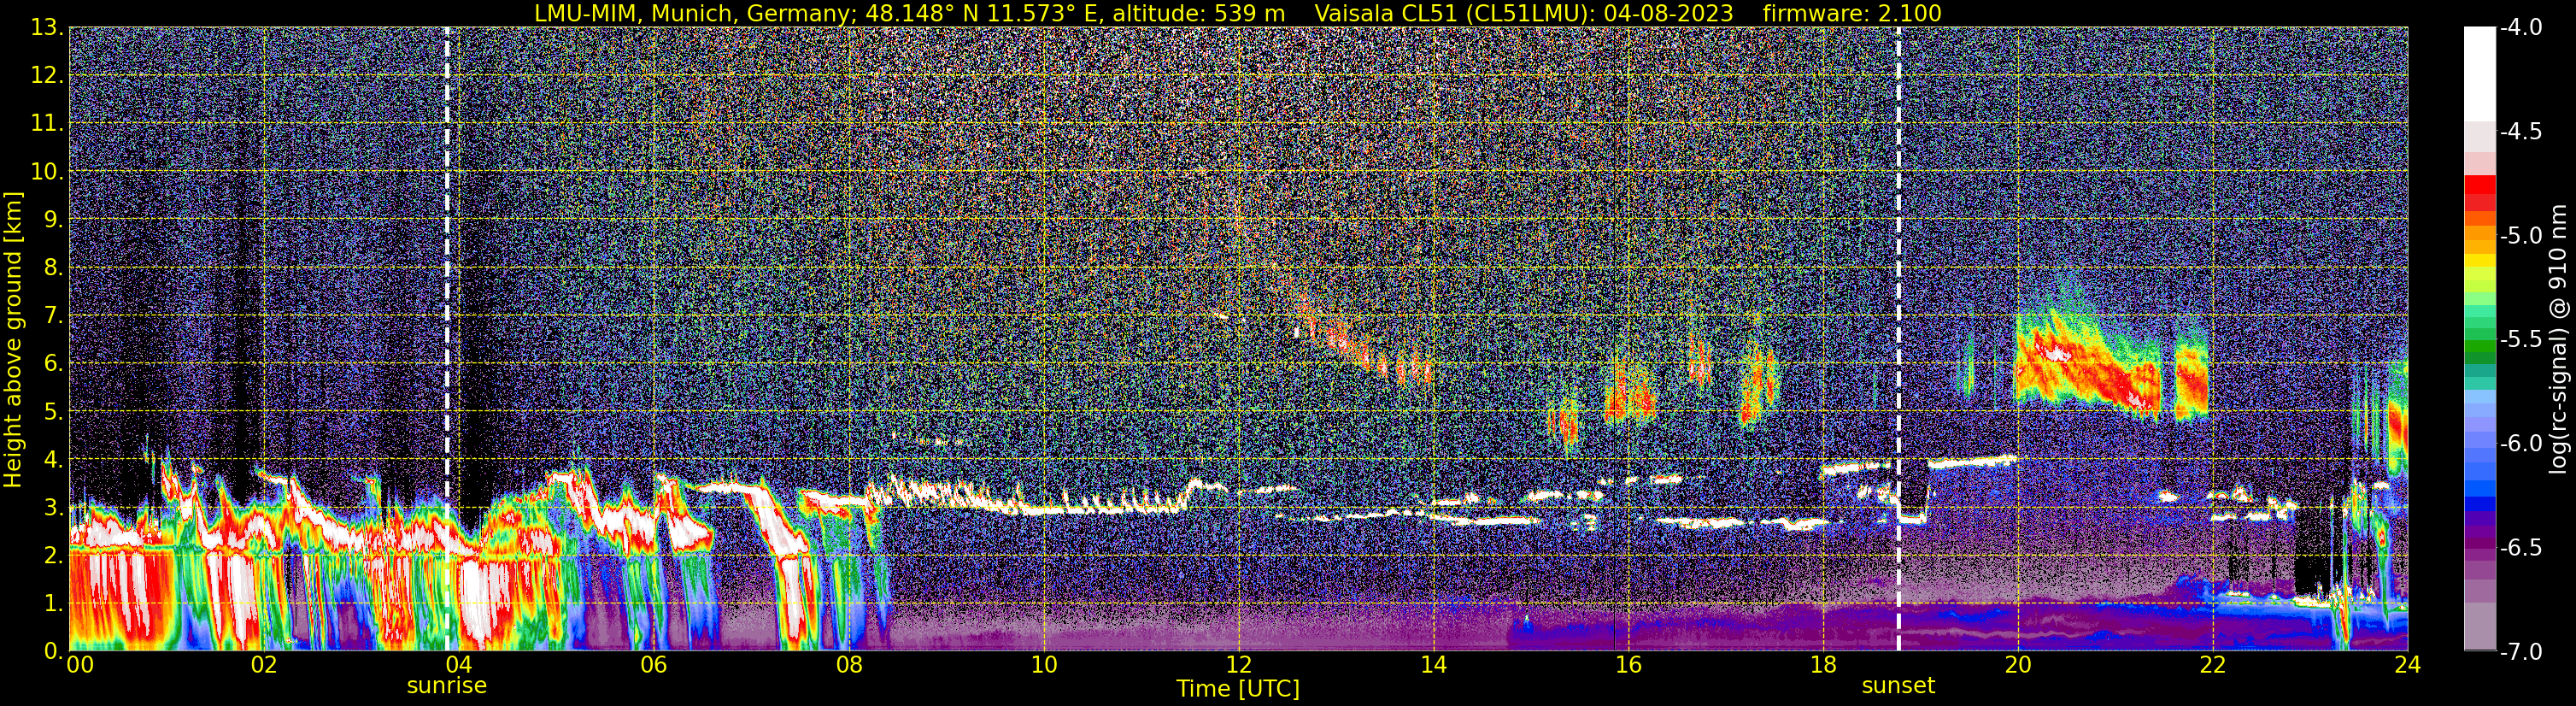Click the white top segment of the colorbar
Image resolution: width=2576 pixels, height=706 pixels.
coord(2479,74)
